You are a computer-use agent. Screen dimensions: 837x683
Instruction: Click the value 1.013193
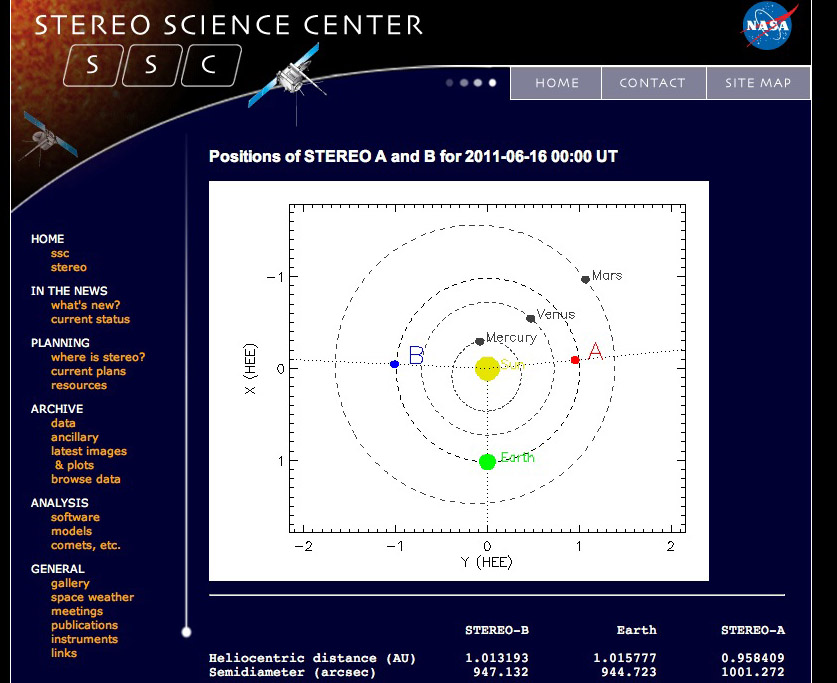[x=496, y=658]
